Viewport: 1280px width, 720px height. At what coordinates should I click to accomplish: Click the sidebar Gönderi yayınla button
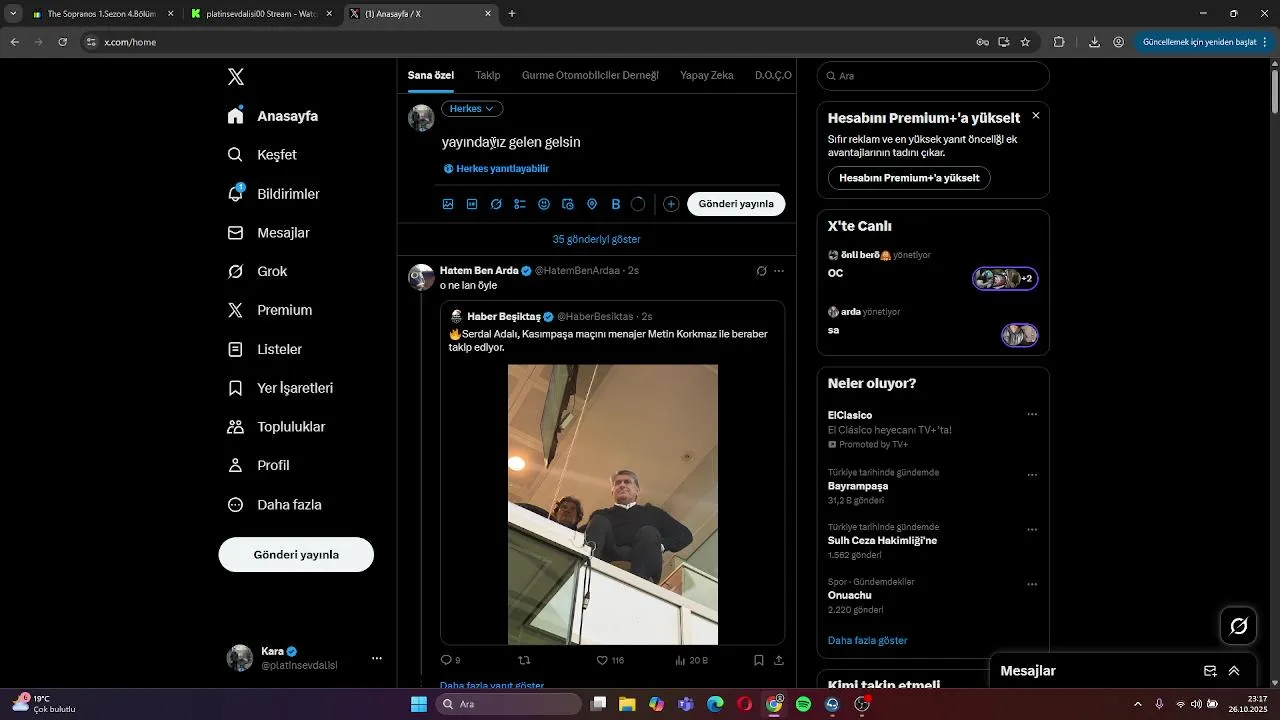pos(296,554)
